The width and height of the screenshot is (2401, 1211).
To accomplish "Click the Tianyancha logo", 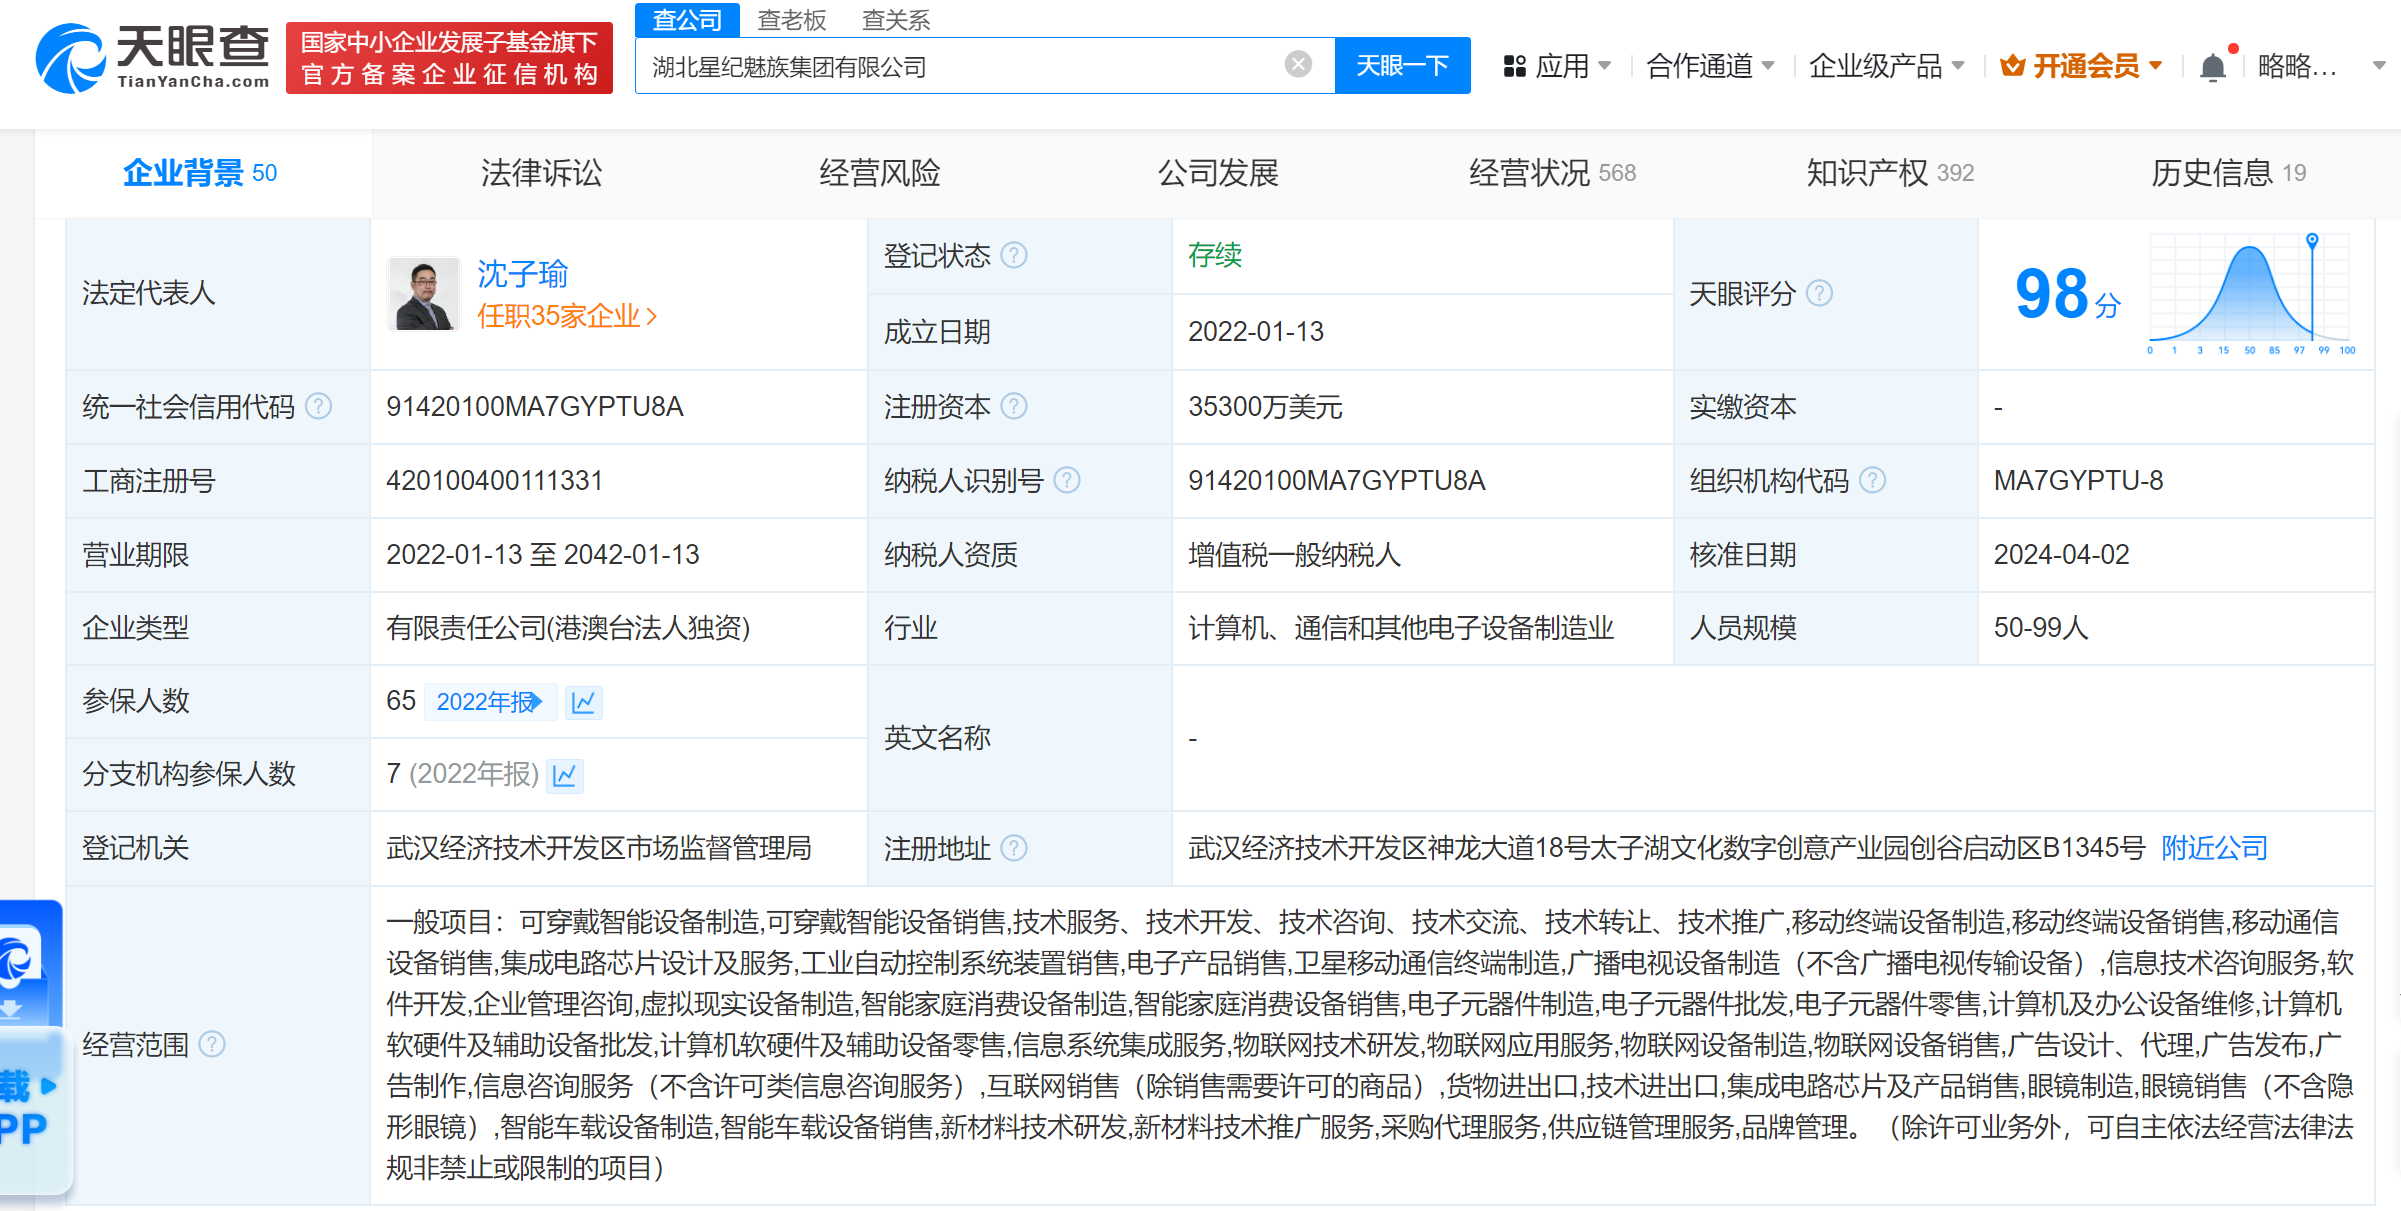I will point(152,58).
